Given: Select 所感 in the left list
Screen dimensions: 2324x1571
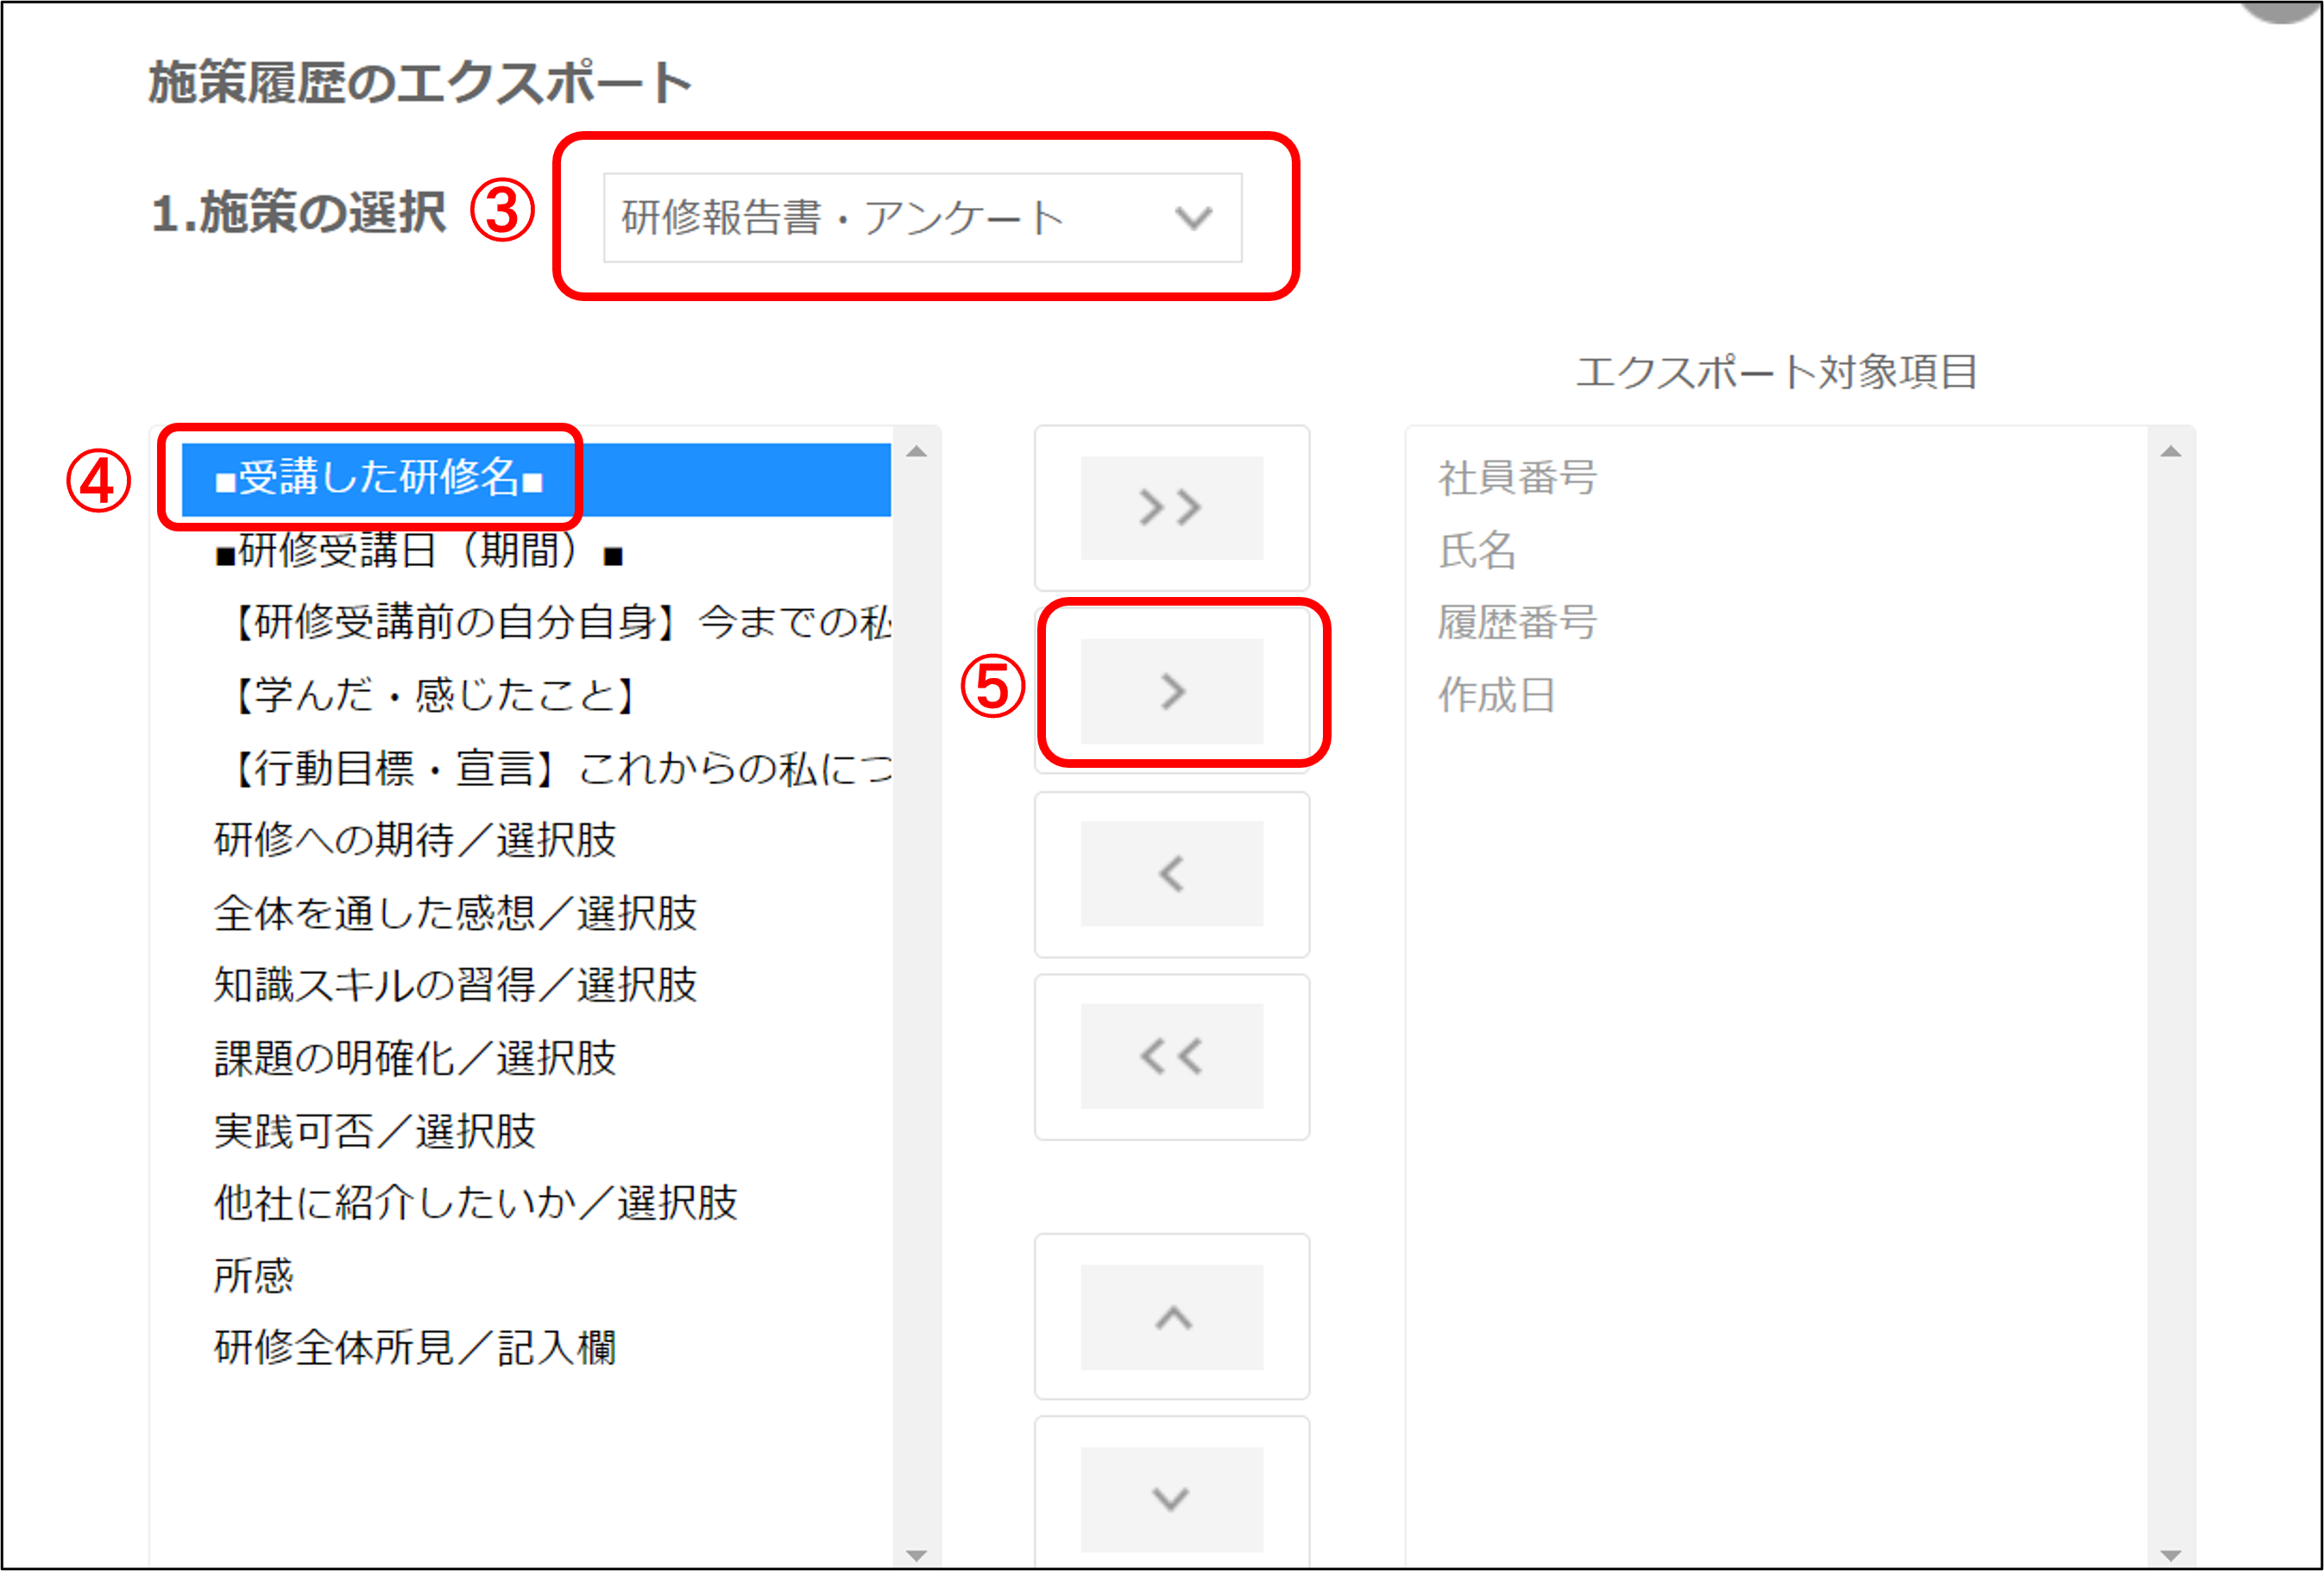Looking at the screenshot, I should (253, 1276).
